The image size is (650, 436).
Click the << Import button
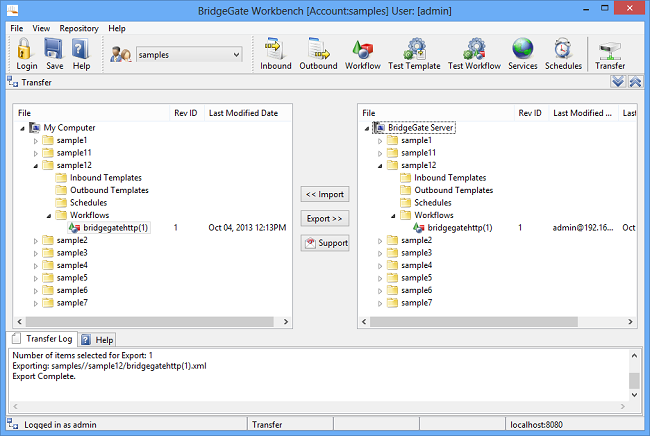click(x=324, y=193)
